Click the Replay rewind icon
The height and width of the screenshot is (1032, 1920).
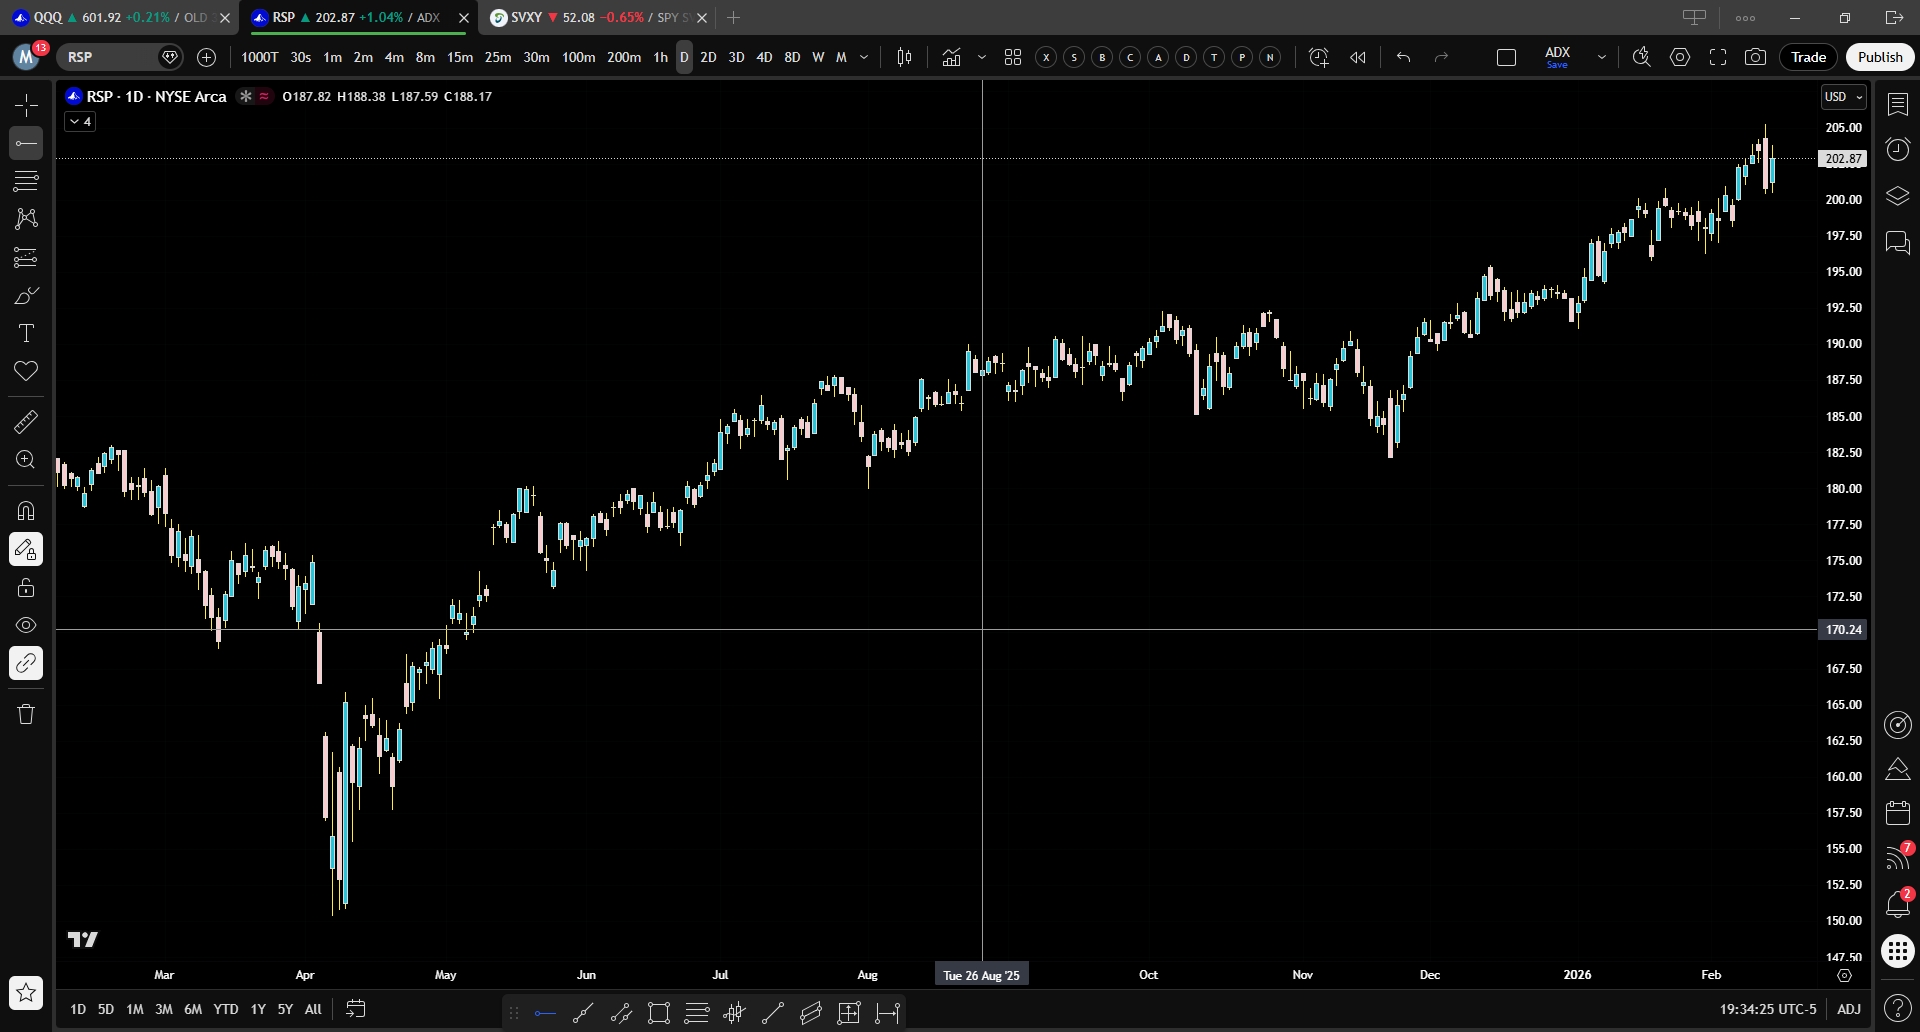[1357, 57]
